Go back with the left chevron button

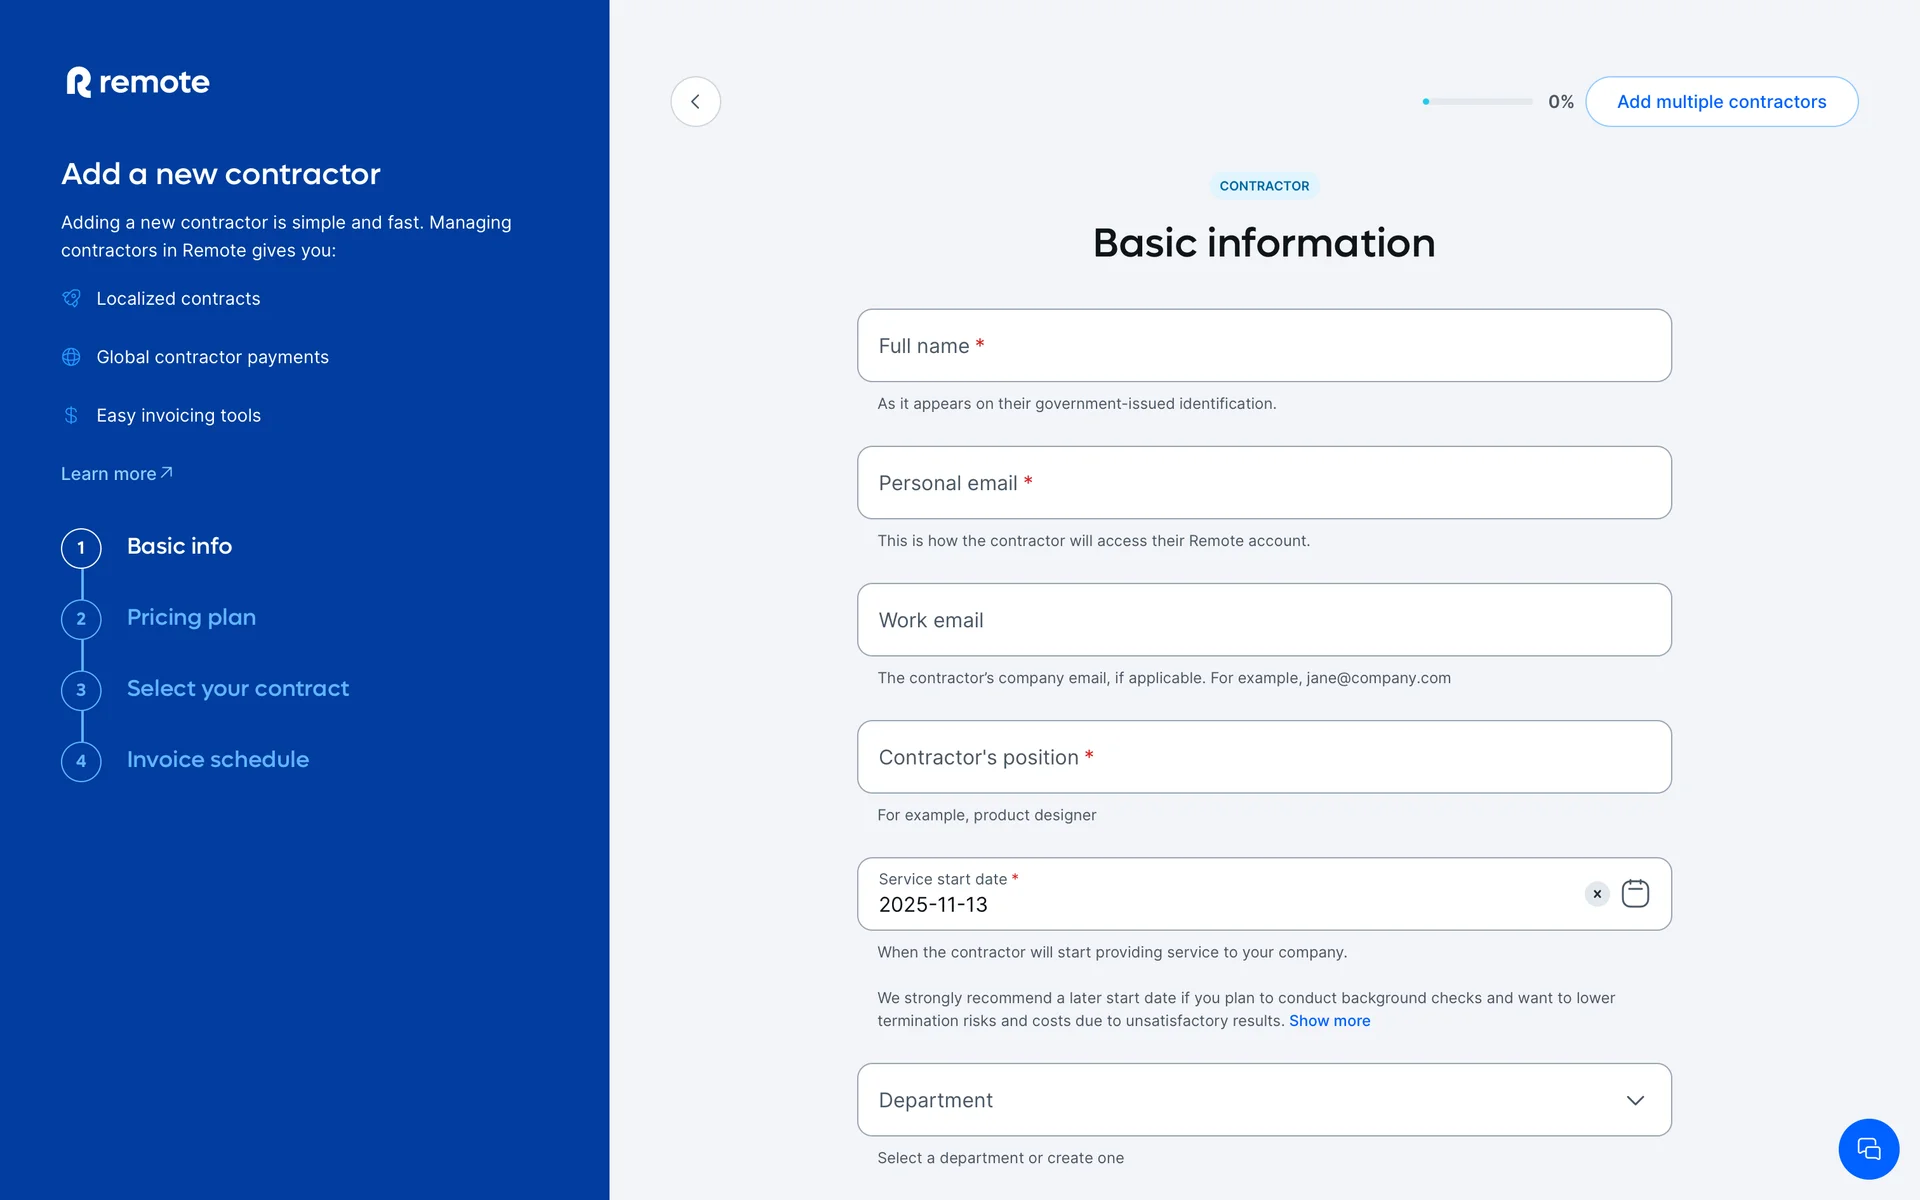coord(695,102)
